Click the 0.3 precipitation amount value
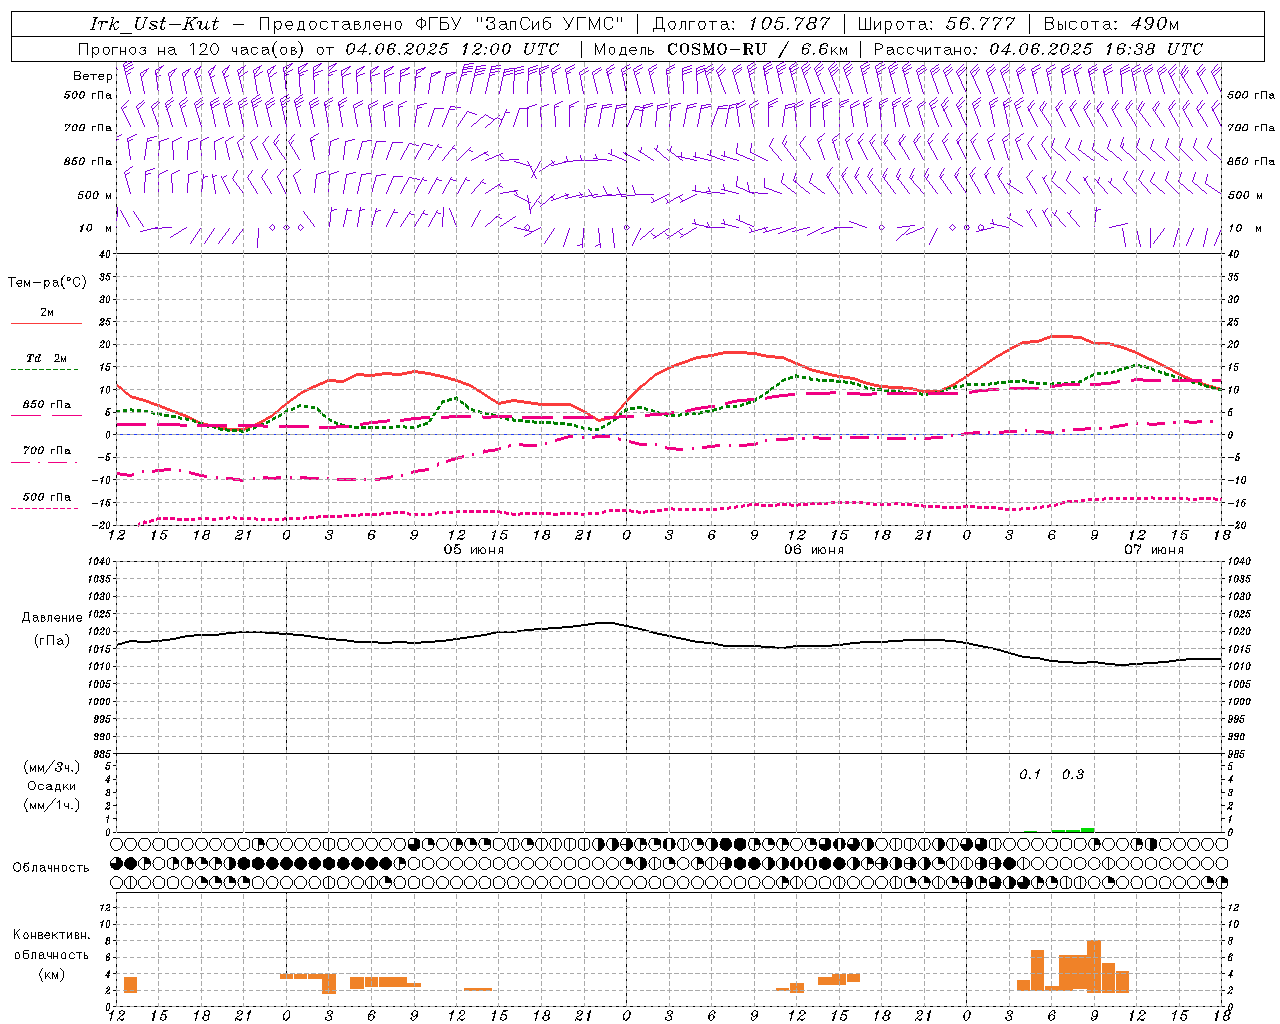Image resolution: width=1280 pixels, height=1024 pixels. pyautogui.click(x=1073, y=775)
